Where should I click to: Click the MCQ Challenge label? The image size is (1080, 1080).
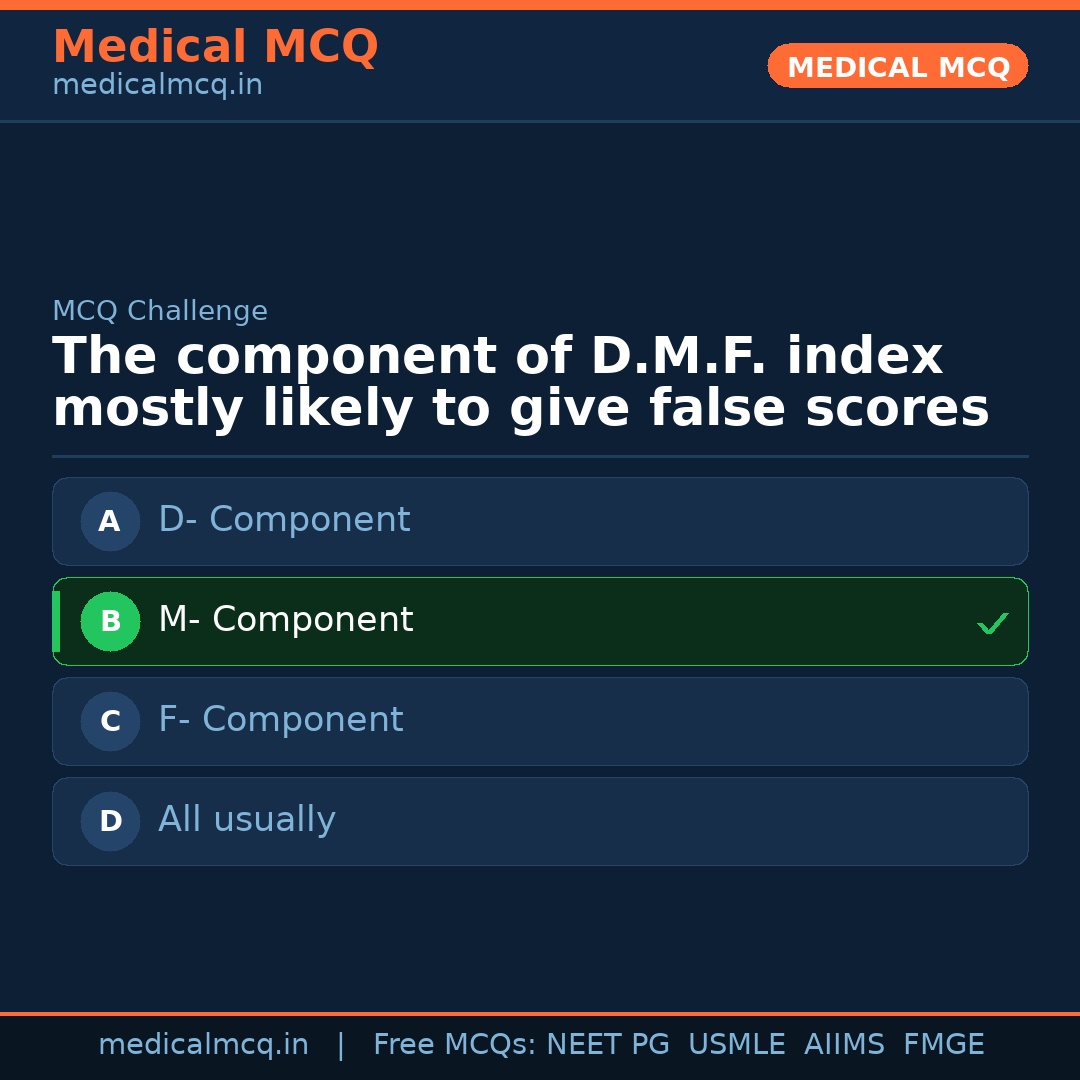(x=160, y=311)
